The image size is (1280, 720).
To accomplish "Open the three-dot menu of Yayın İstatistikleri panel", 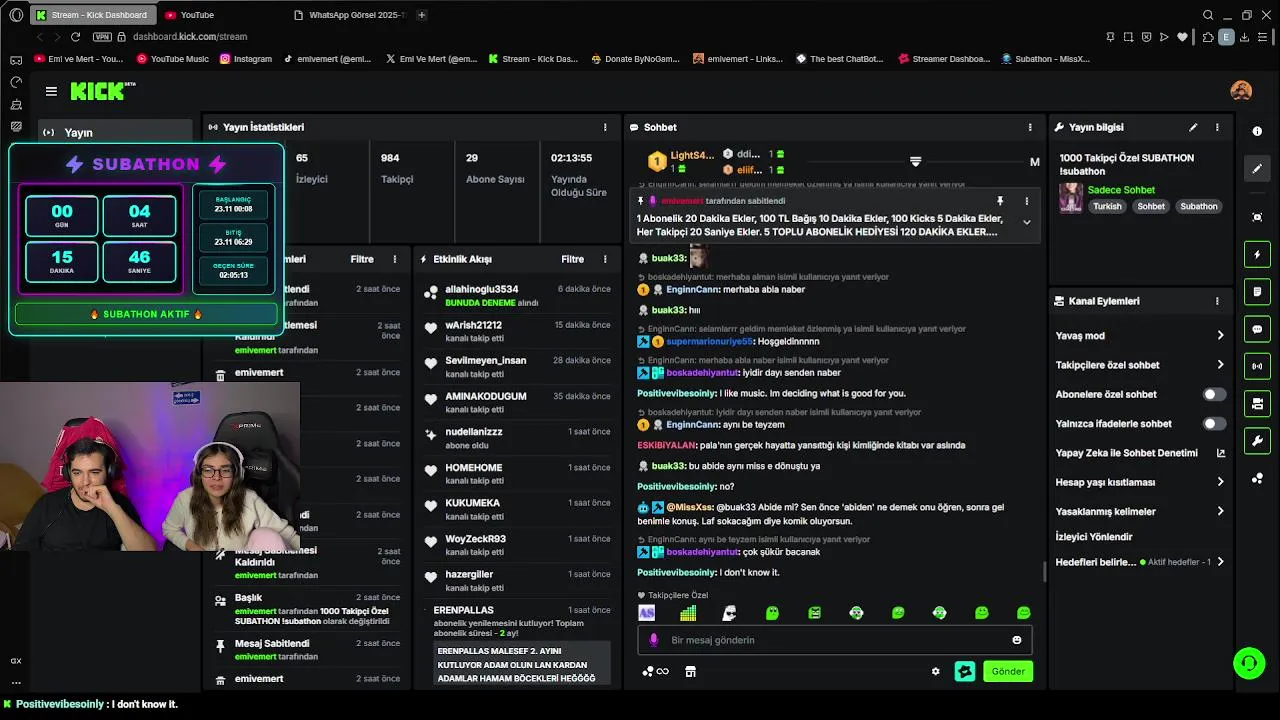I will (x=605, y=127).
